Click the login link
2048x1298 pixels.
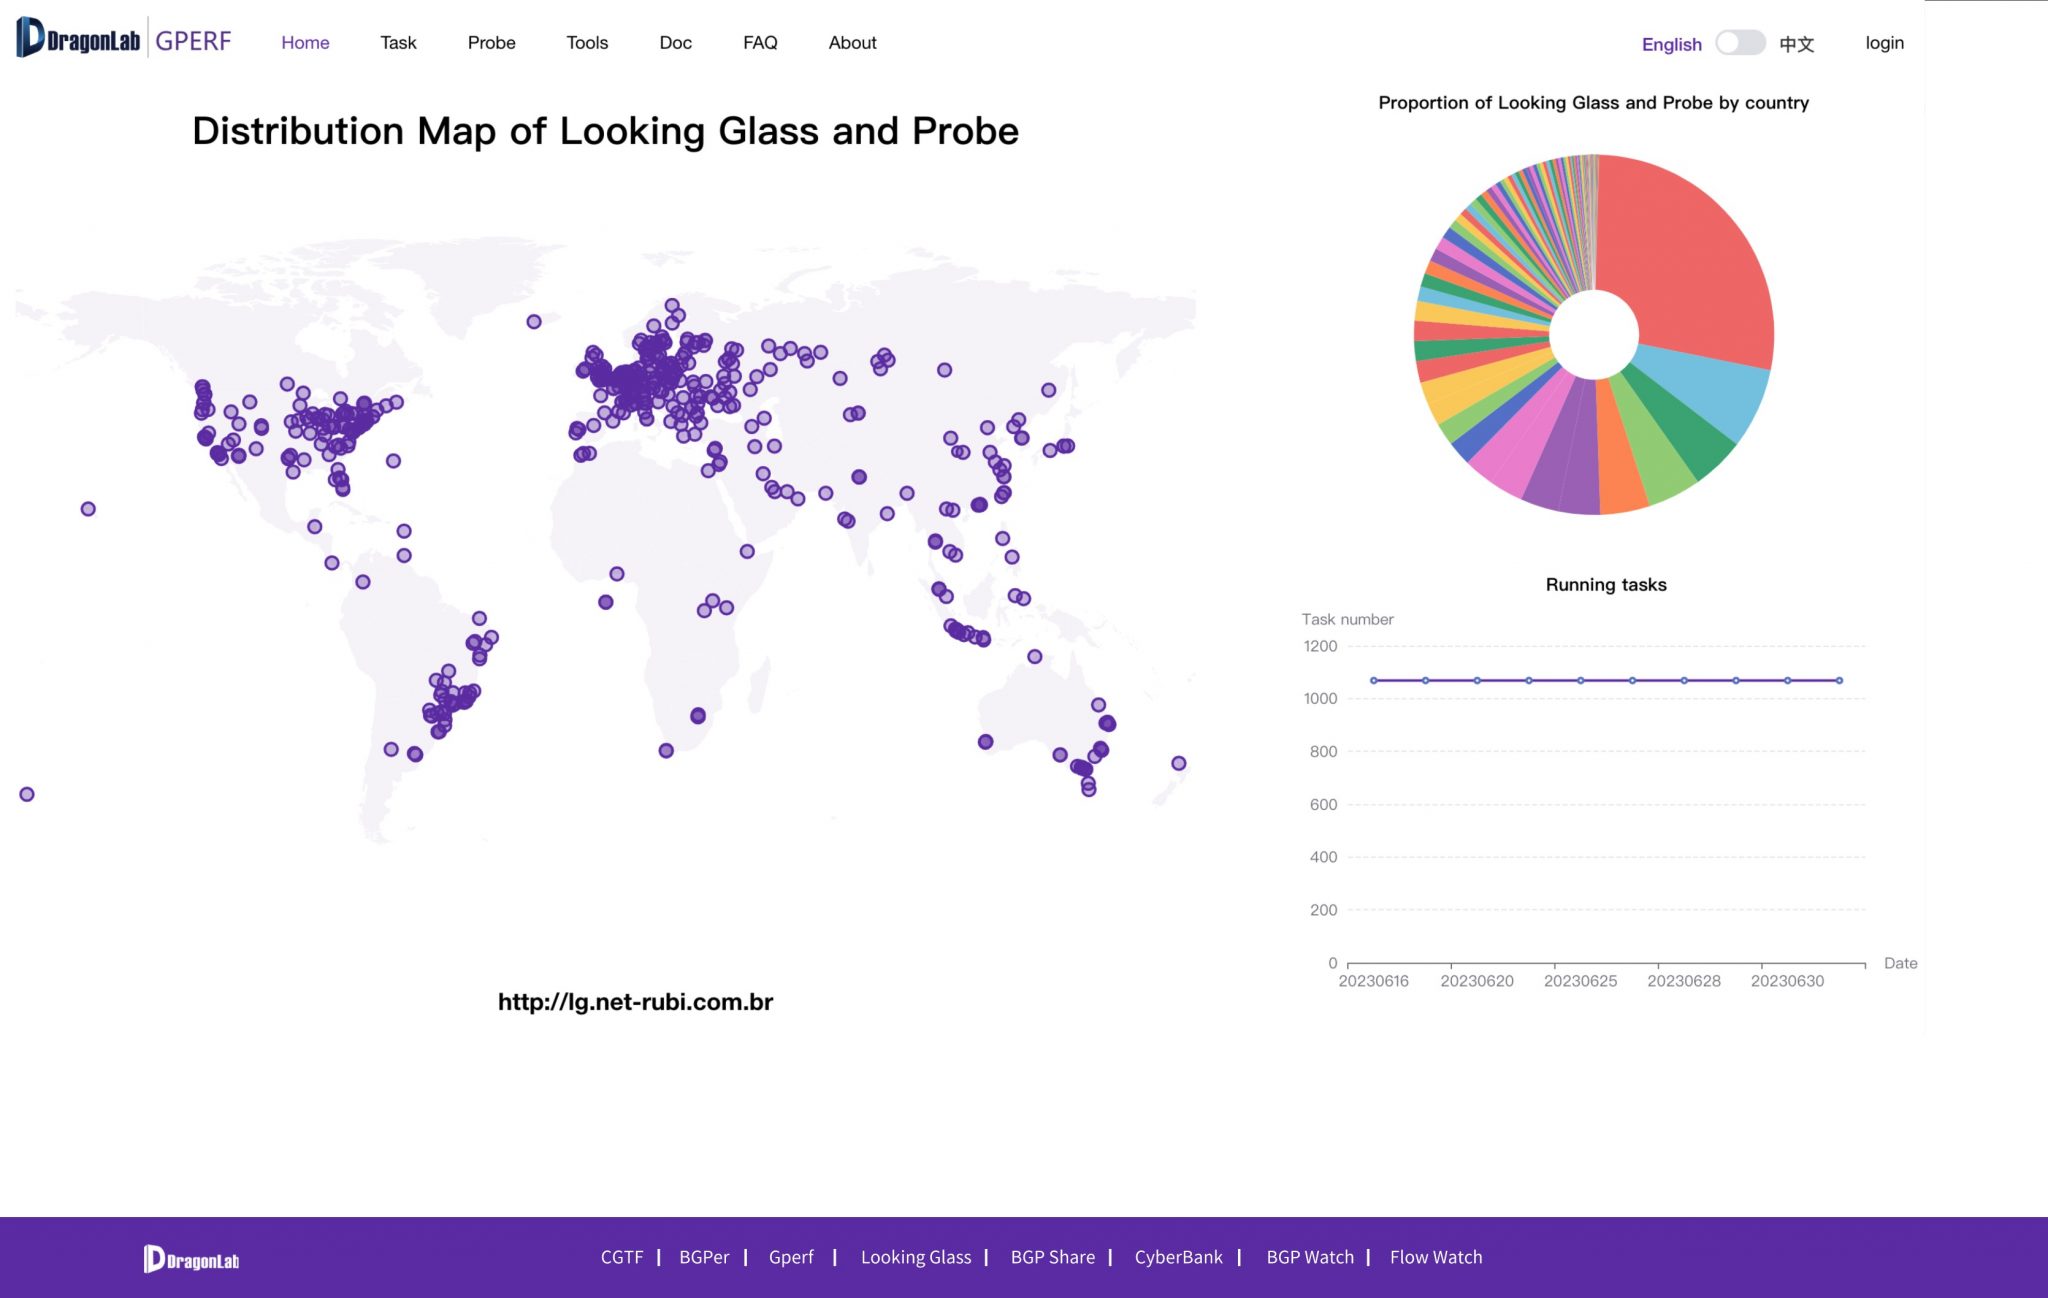[1884, 43]
